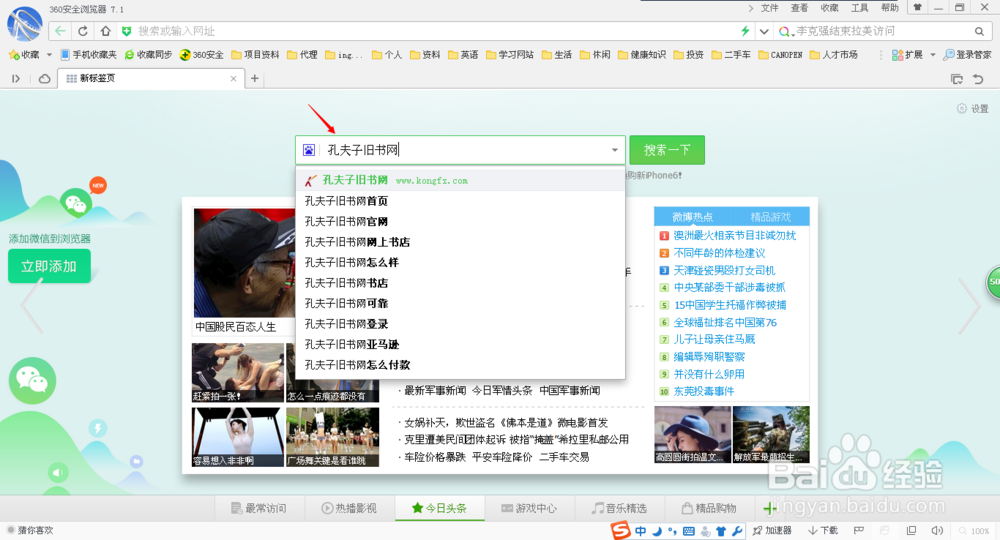Open 下载 downloads in status bar

823,530
